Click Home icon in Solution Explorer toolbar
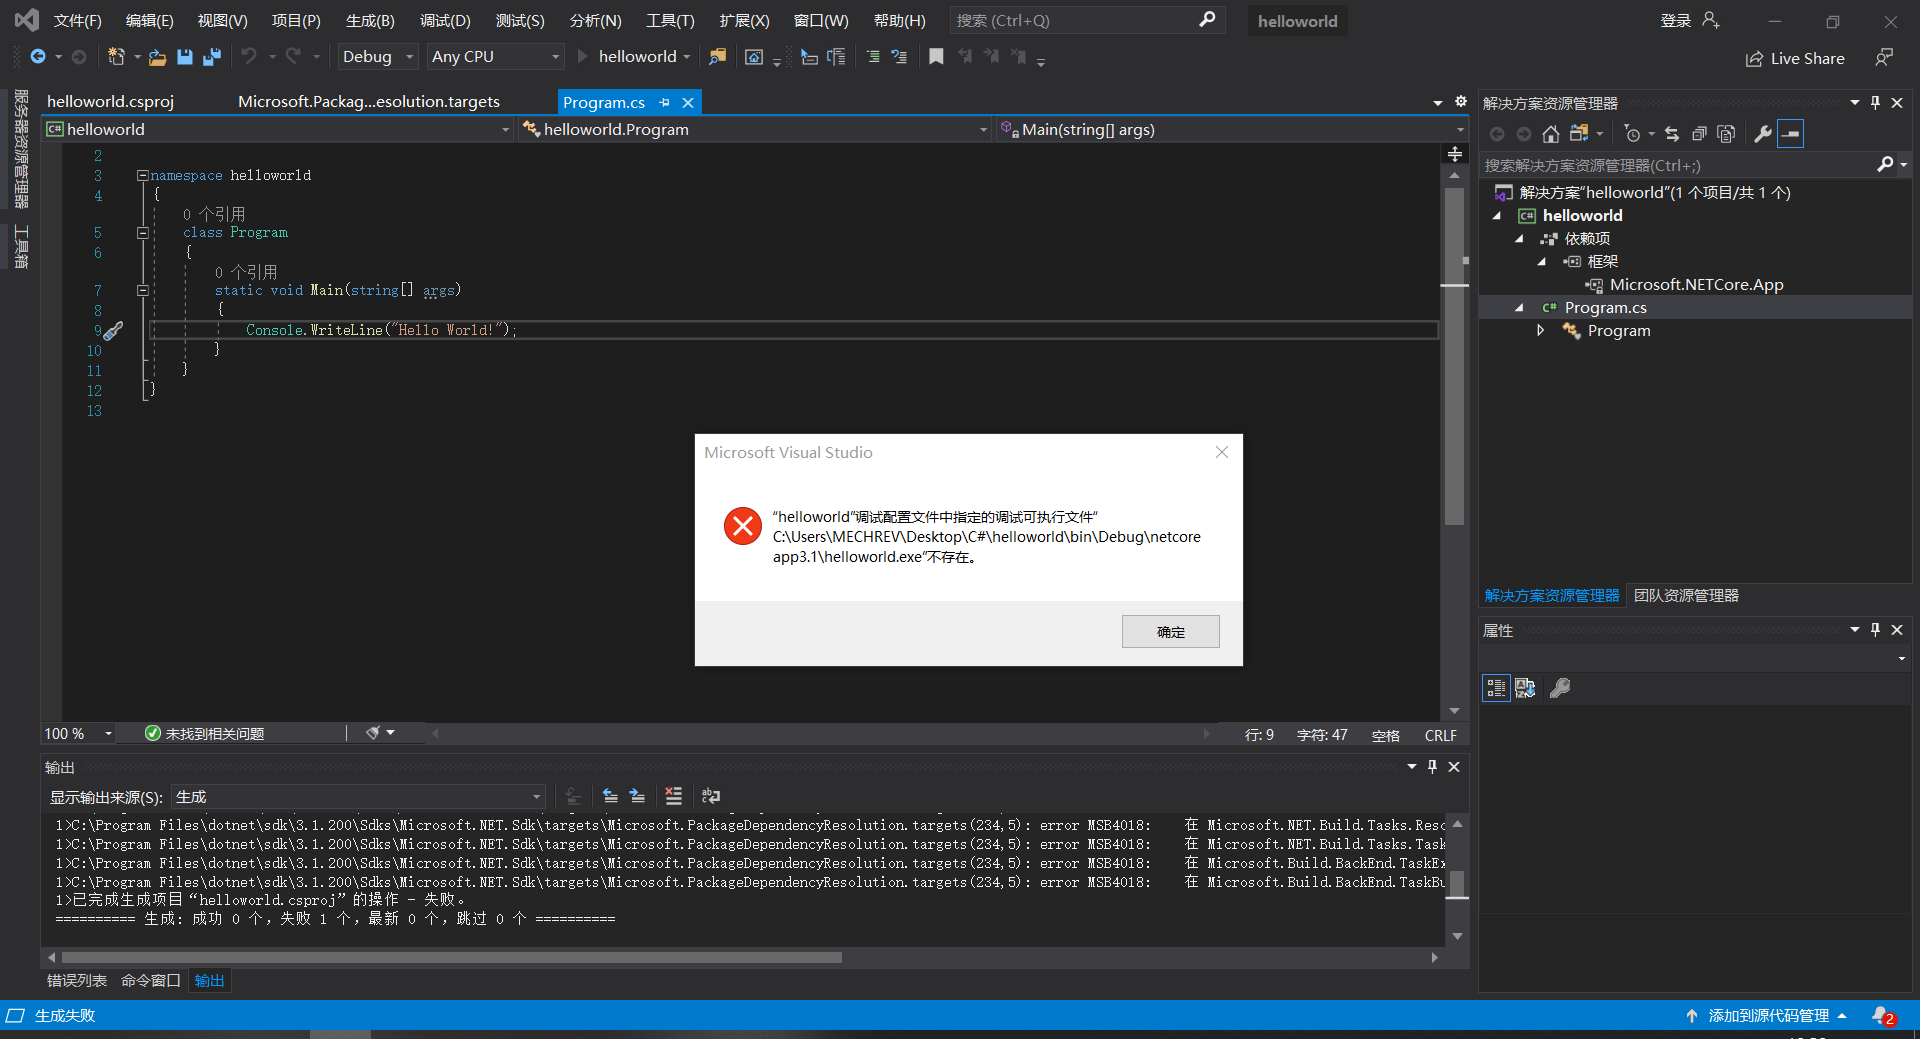 tap(1550, 134)
